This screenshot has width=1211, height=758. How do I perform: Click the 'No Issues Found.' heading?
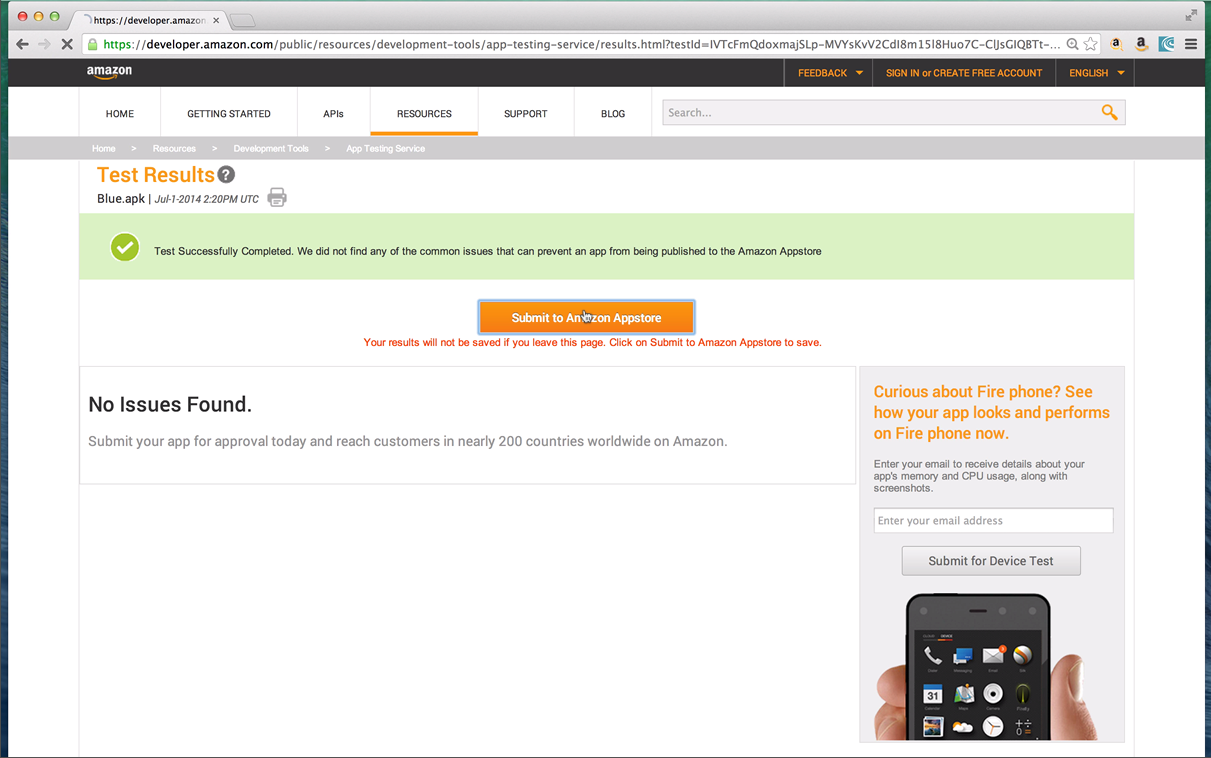[170, 404]
